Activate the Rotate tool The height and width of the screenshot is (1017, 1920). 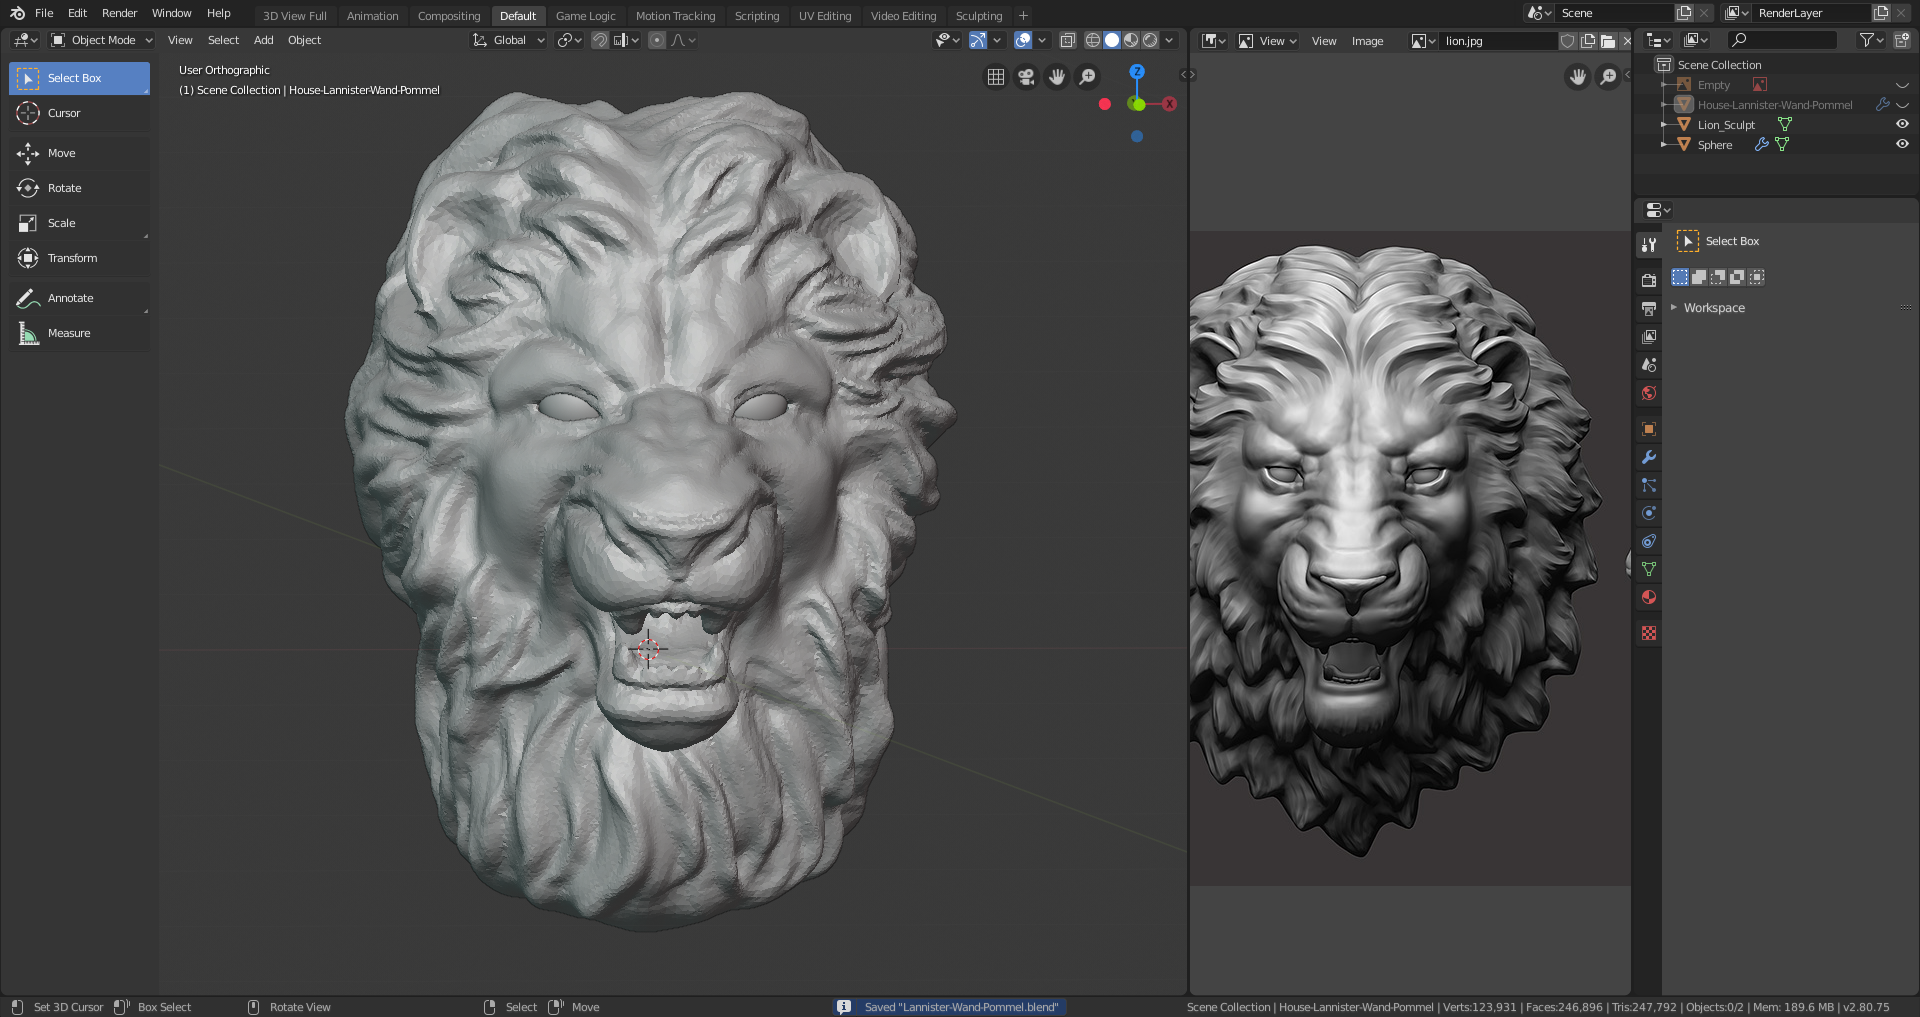tap(79, 188)
